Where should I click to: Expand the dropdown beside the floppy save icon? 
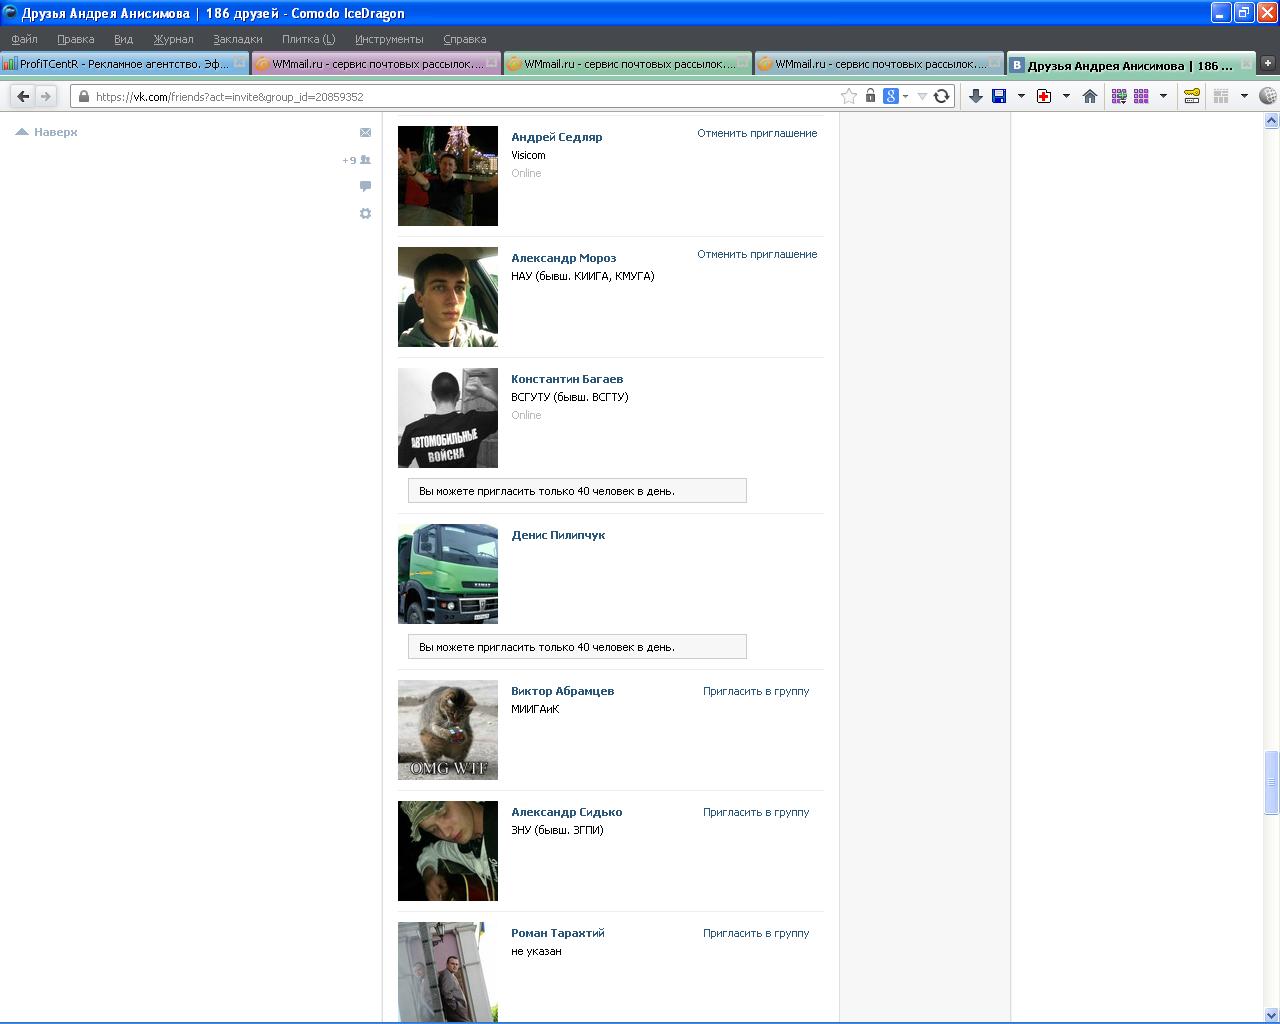click(1021, 96)
